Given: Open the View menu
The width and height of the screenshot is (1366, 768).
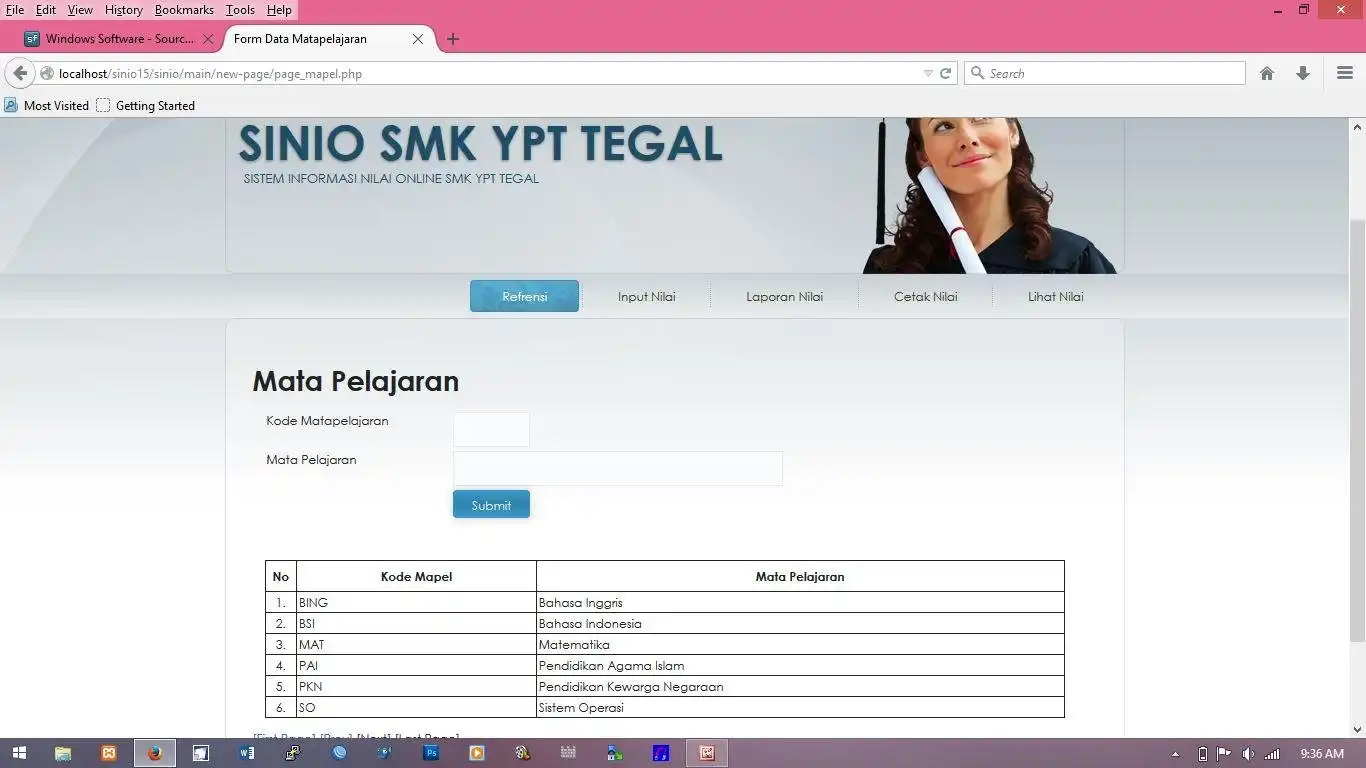Looking at the screenshot, I should click(80, 10).
